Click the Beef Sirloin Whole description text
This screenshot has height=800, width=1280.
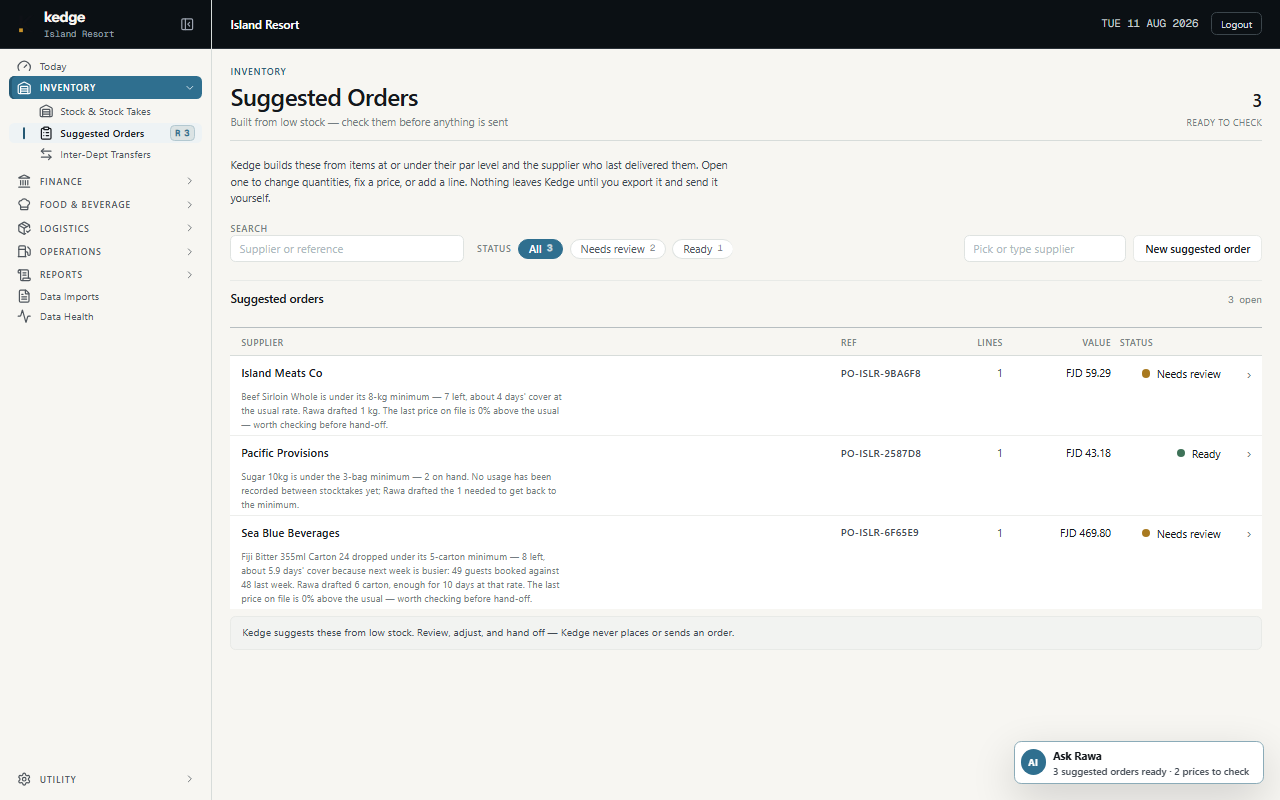(402, 411)
